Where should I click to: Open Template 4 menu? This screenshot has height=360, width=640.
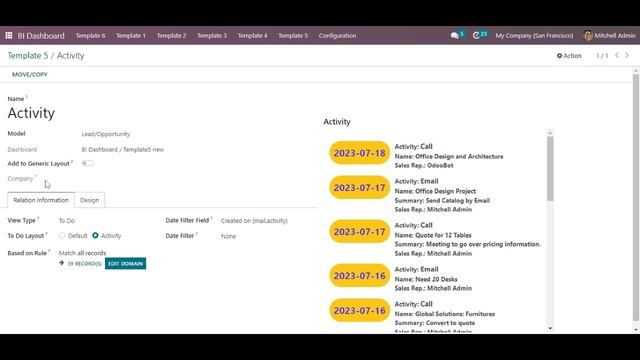(x=253, y=36)
